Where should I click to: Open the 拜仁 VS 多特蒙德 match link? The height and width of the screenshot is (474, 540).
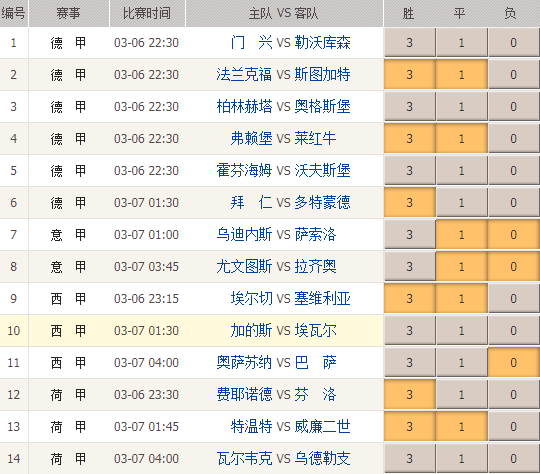point(290,202)
